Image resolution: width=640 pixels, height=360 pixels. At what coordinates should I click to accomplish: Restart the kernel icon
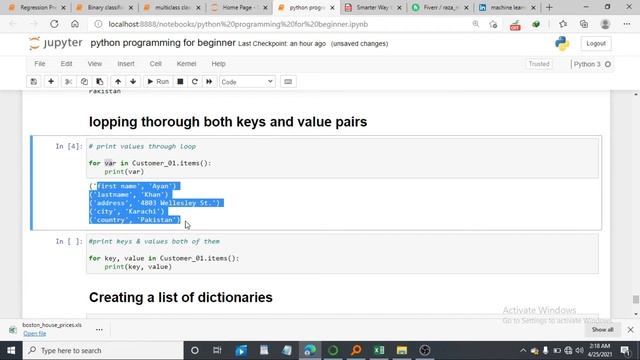195,82
